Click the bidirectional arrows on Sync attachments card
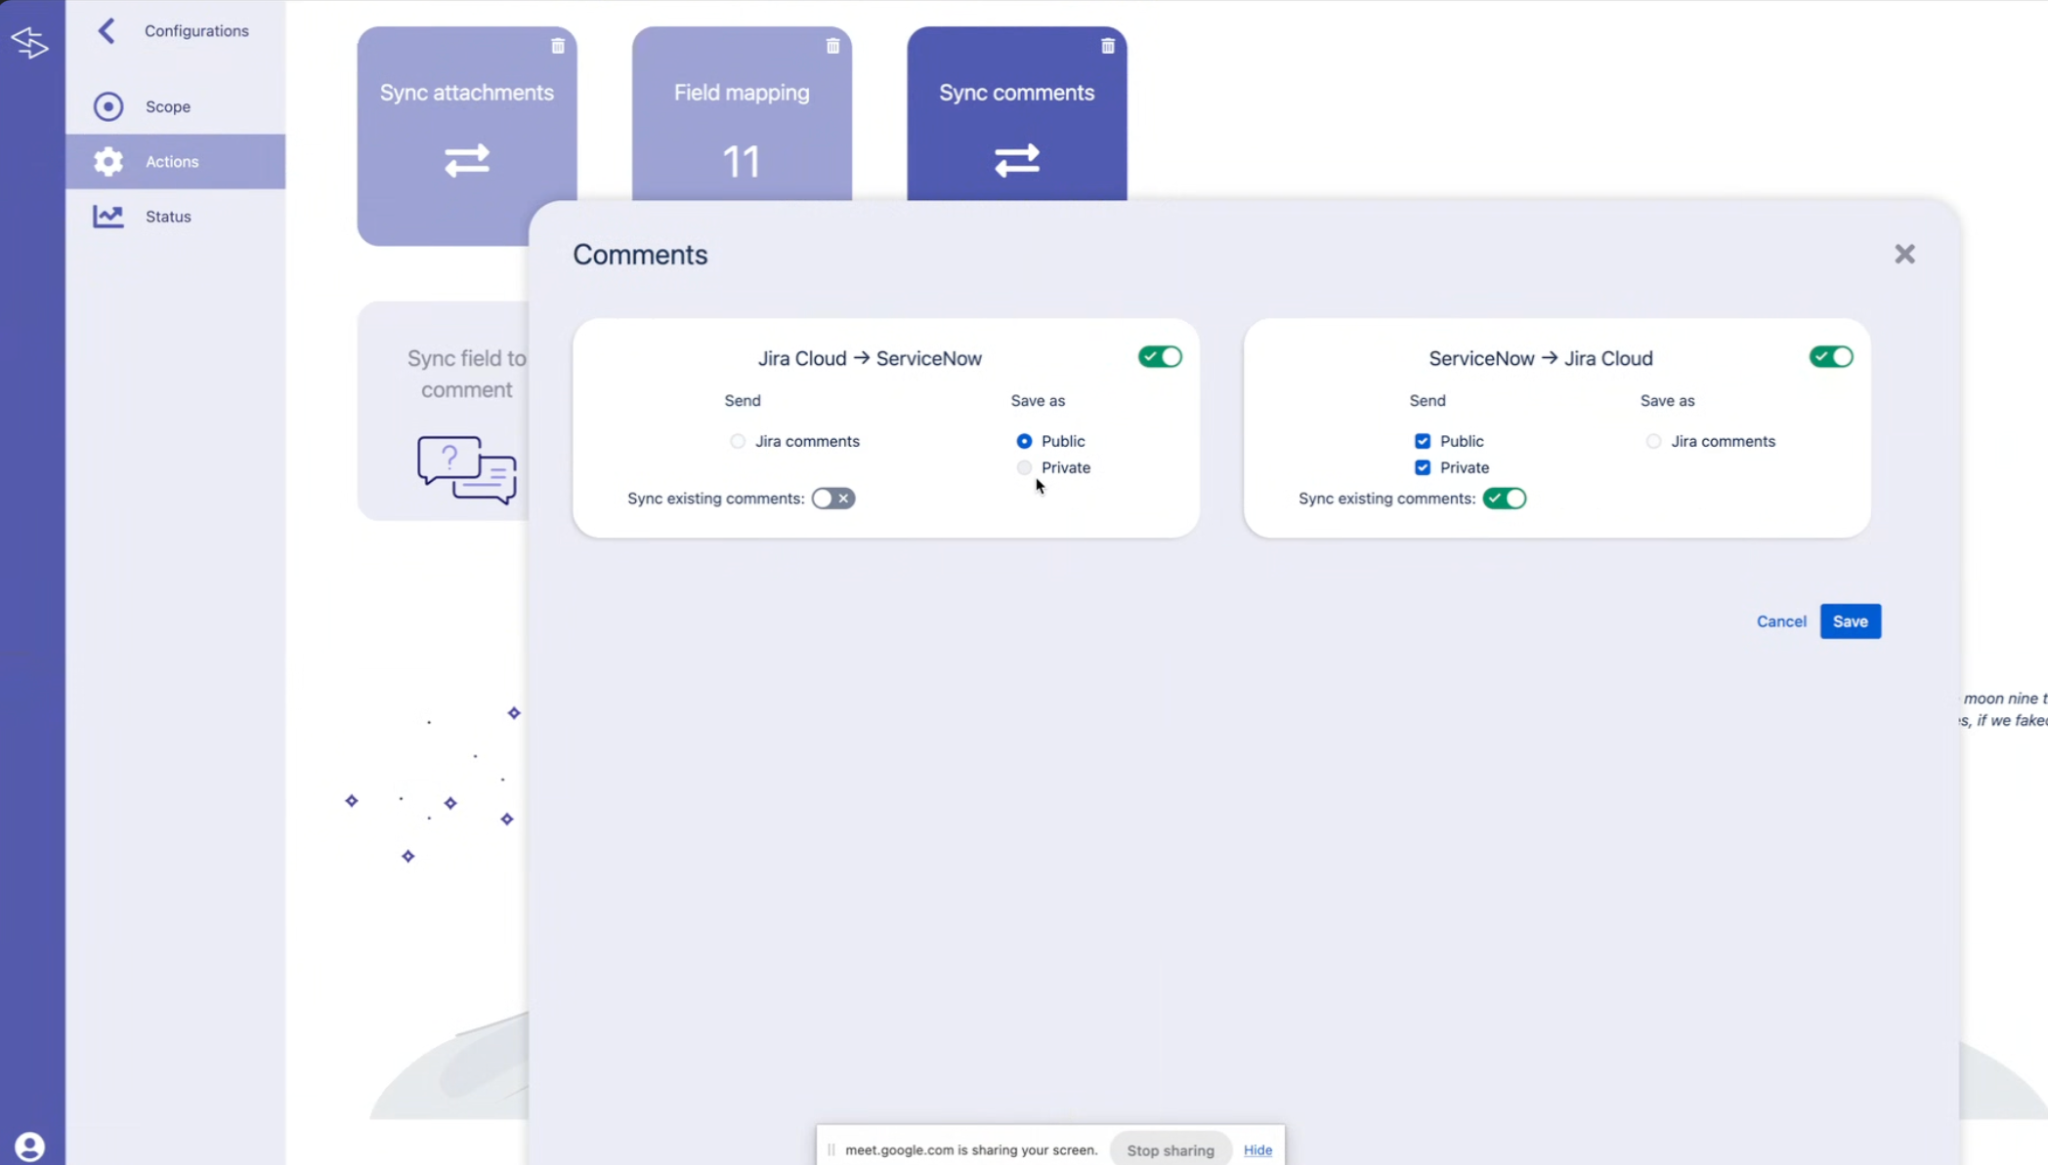The width and height of the screenshot is (2048, 1165). click(467, 160)
